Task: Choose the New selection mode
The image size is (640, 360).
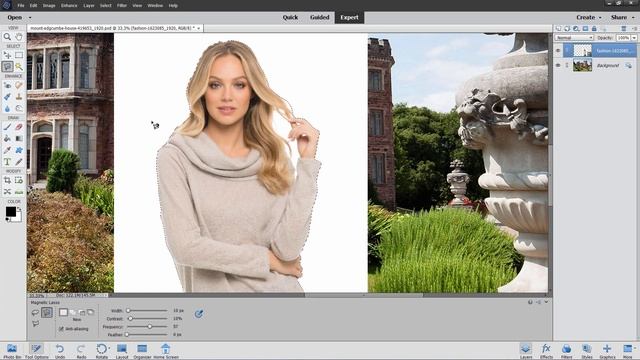Action: pyautogui.click(x=63, y=312)
